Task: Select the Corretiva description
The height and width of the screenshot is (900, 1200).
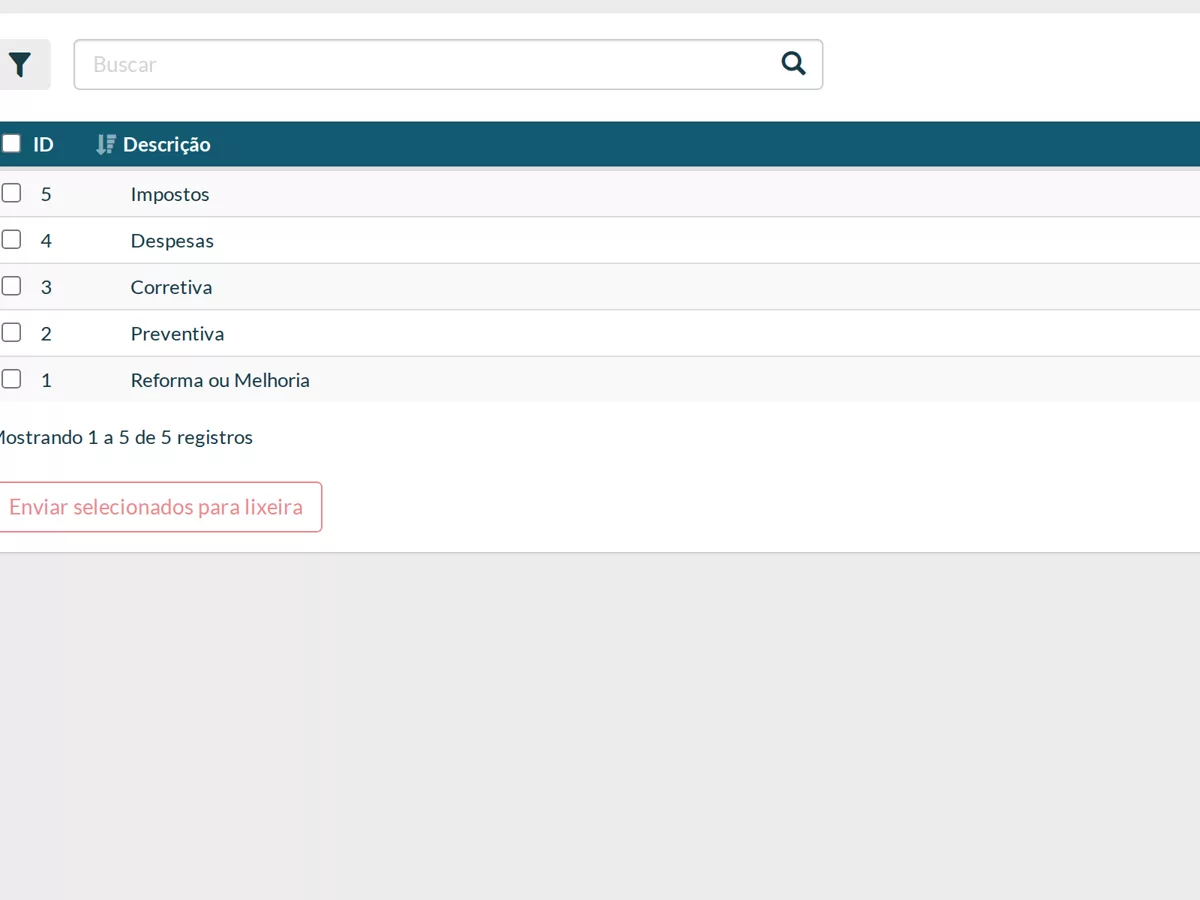Action: tap(171, 287)
